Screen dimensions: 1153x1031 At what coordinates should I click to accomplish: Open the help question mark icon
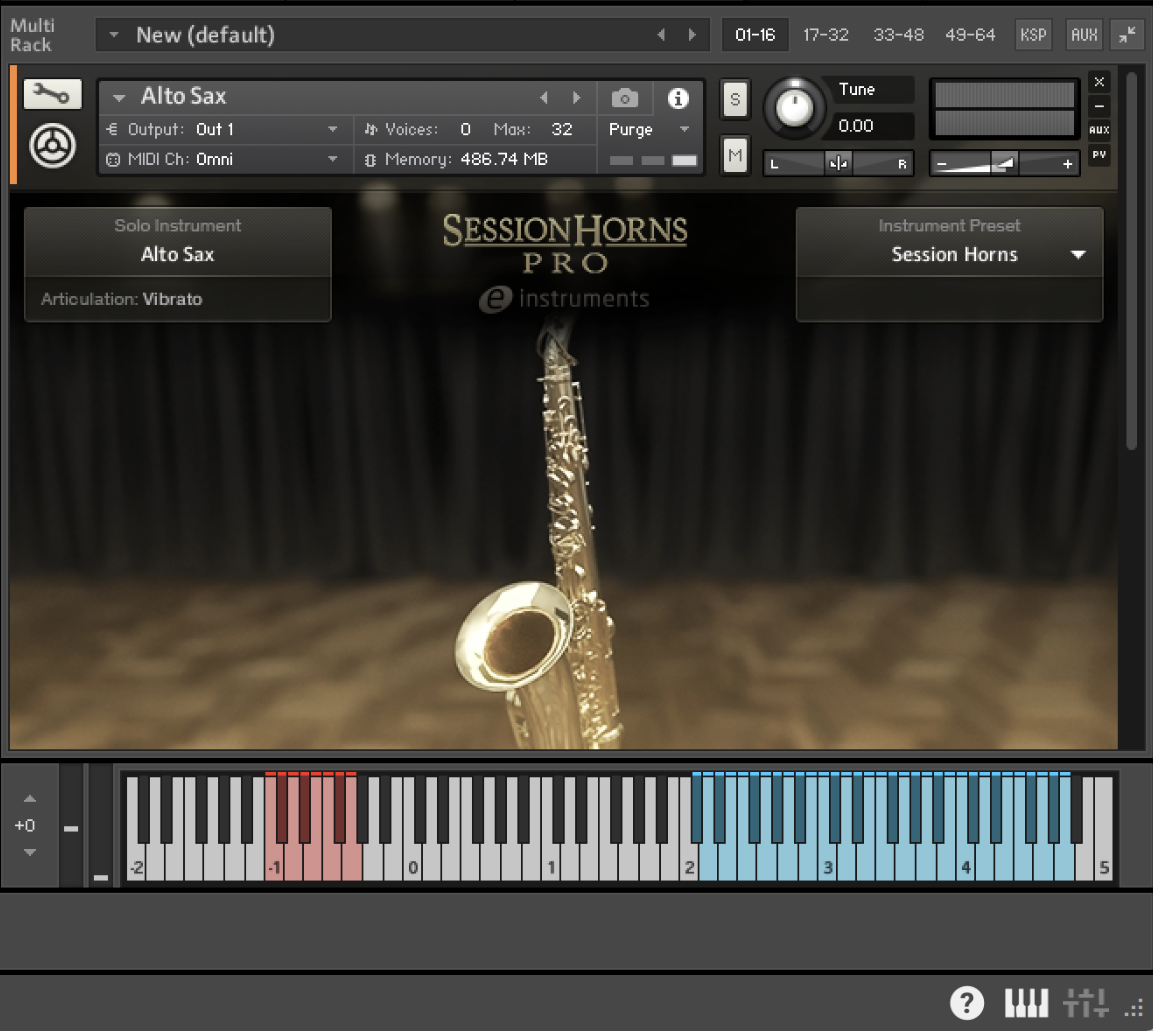click(966, 1002)
